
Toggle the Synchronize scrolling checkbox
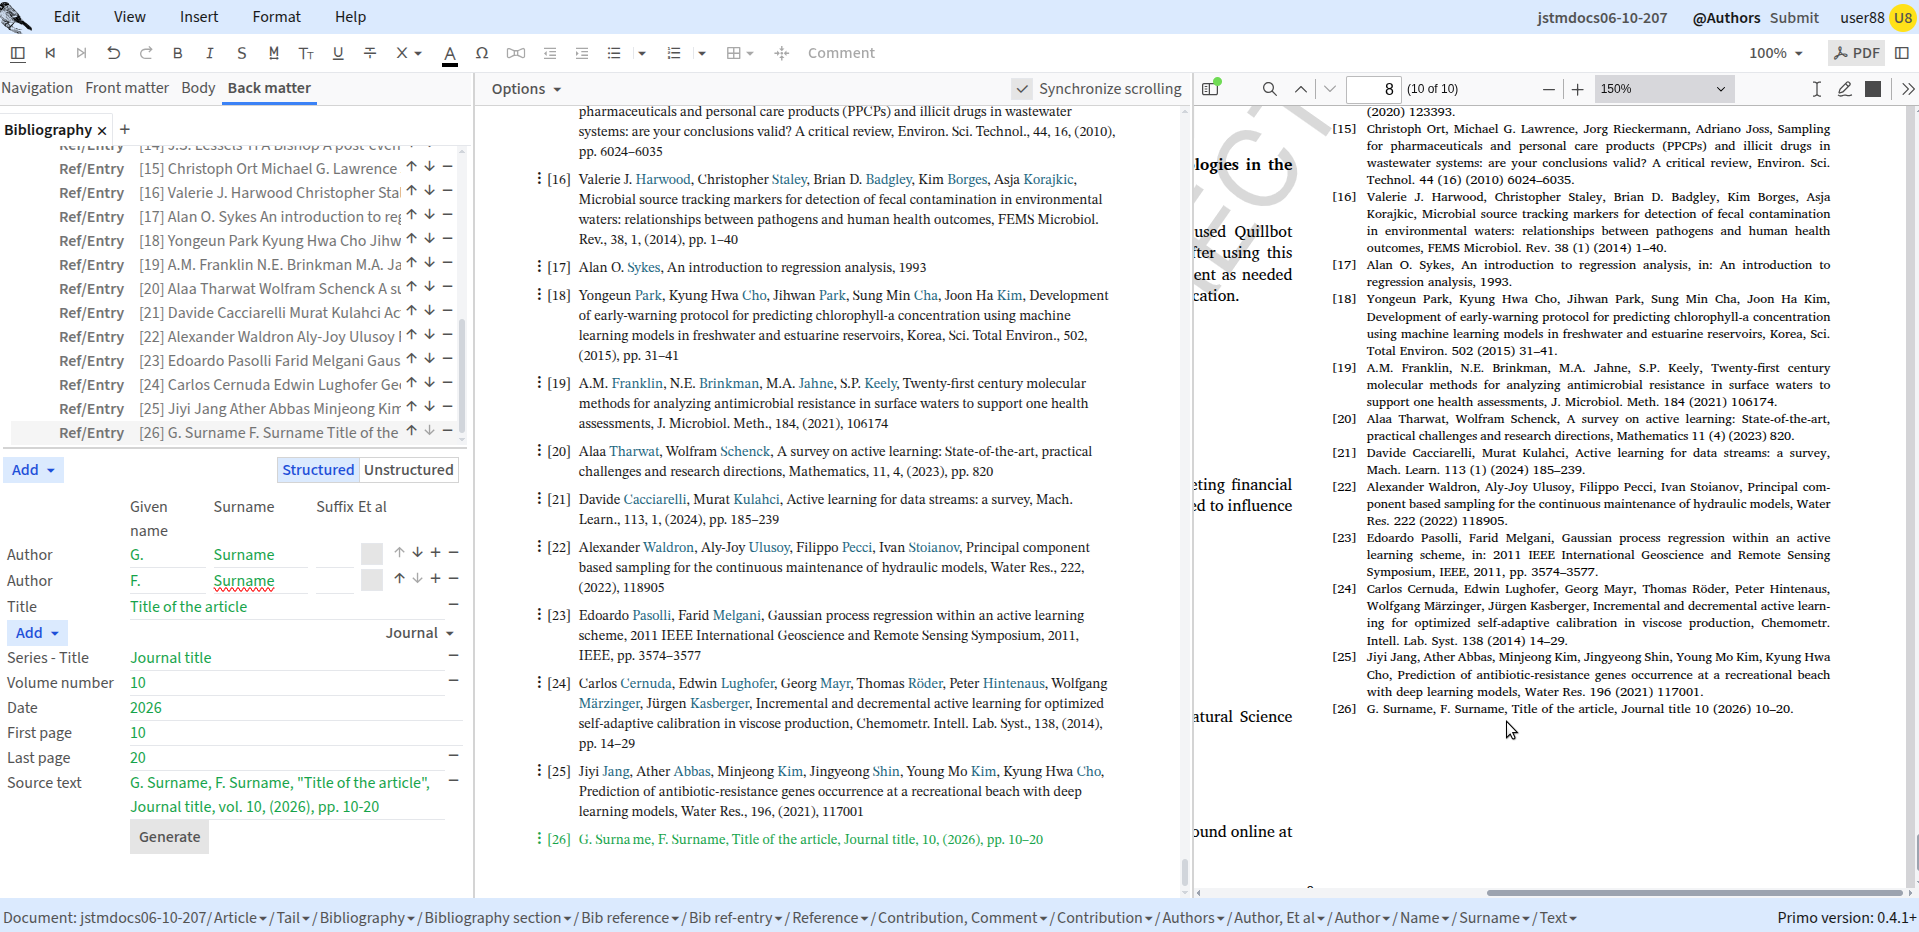[1021, 89]
